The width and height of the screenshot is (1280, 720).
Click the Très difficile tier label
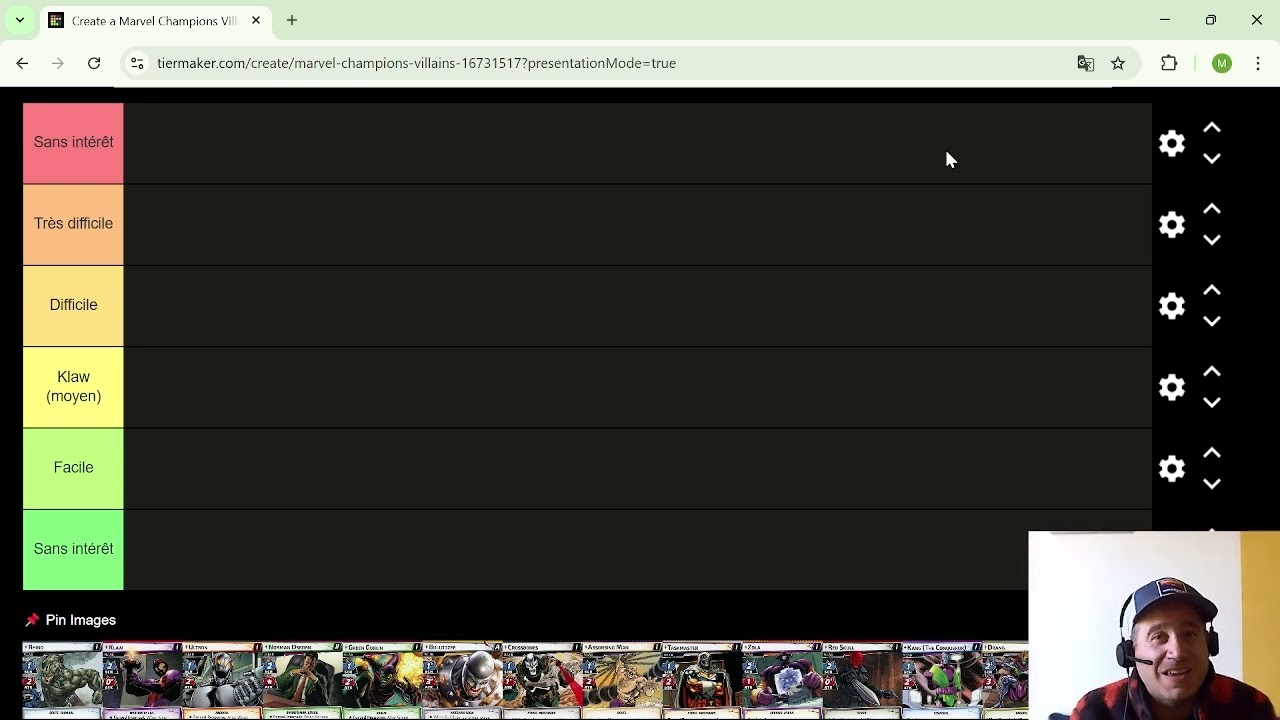pos(73,224)
